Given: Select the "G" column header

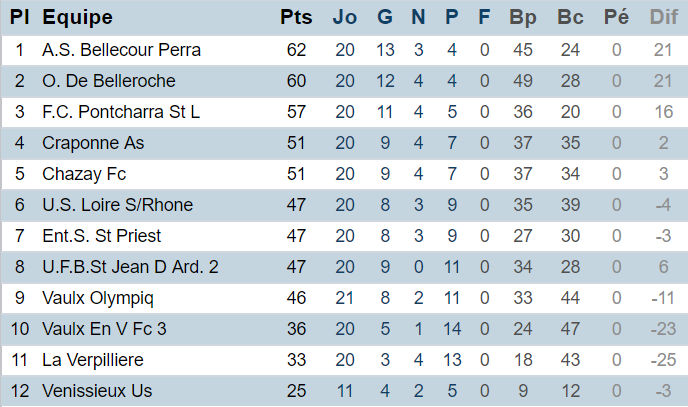Looking at the screenshot, I should coord(385,17).
